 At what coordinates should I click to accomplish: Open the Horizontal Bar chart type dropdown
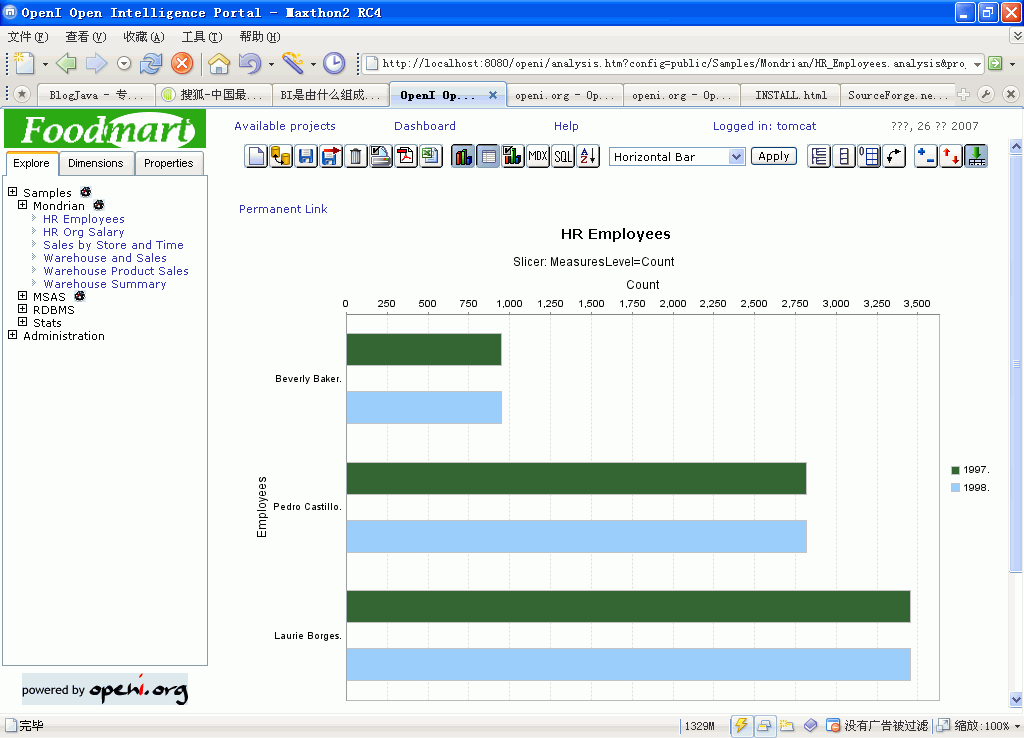[677, 157]
